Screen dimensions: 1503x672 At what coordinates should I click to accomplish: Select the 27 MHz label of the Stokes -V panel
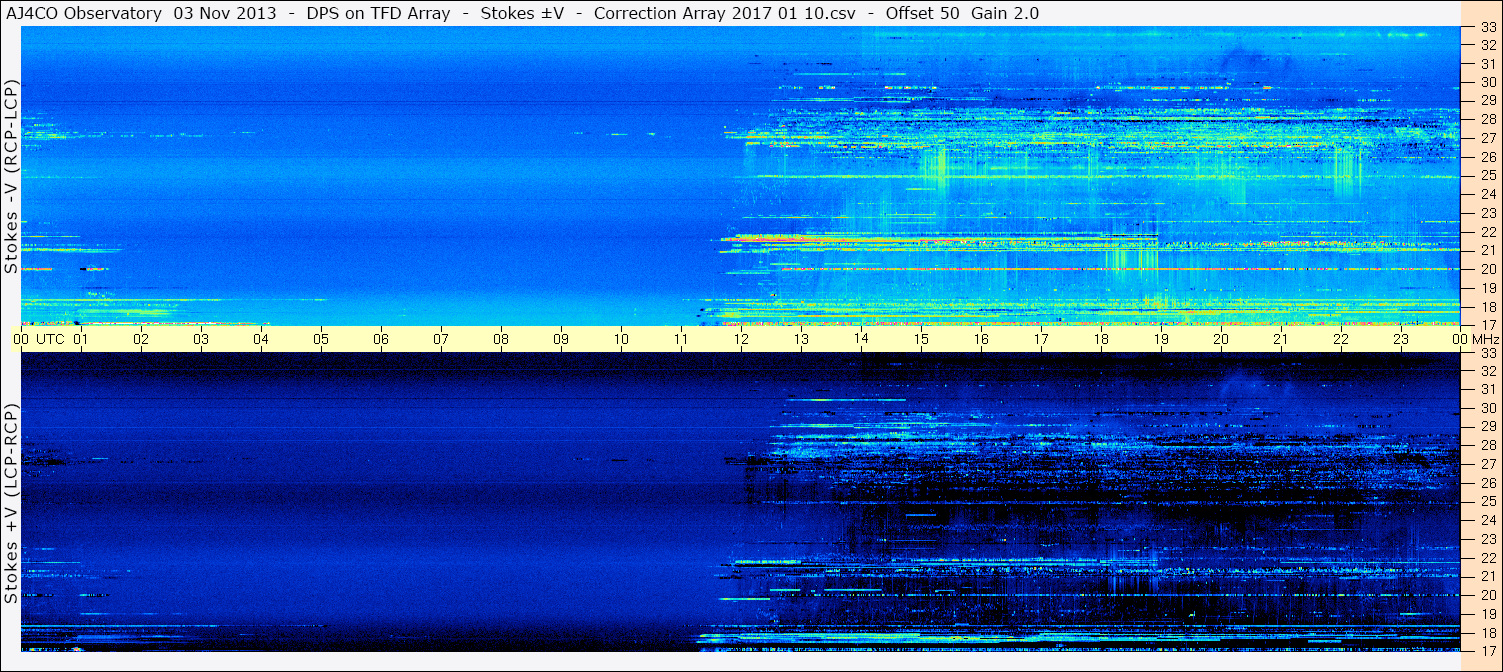pos(1488,138)
